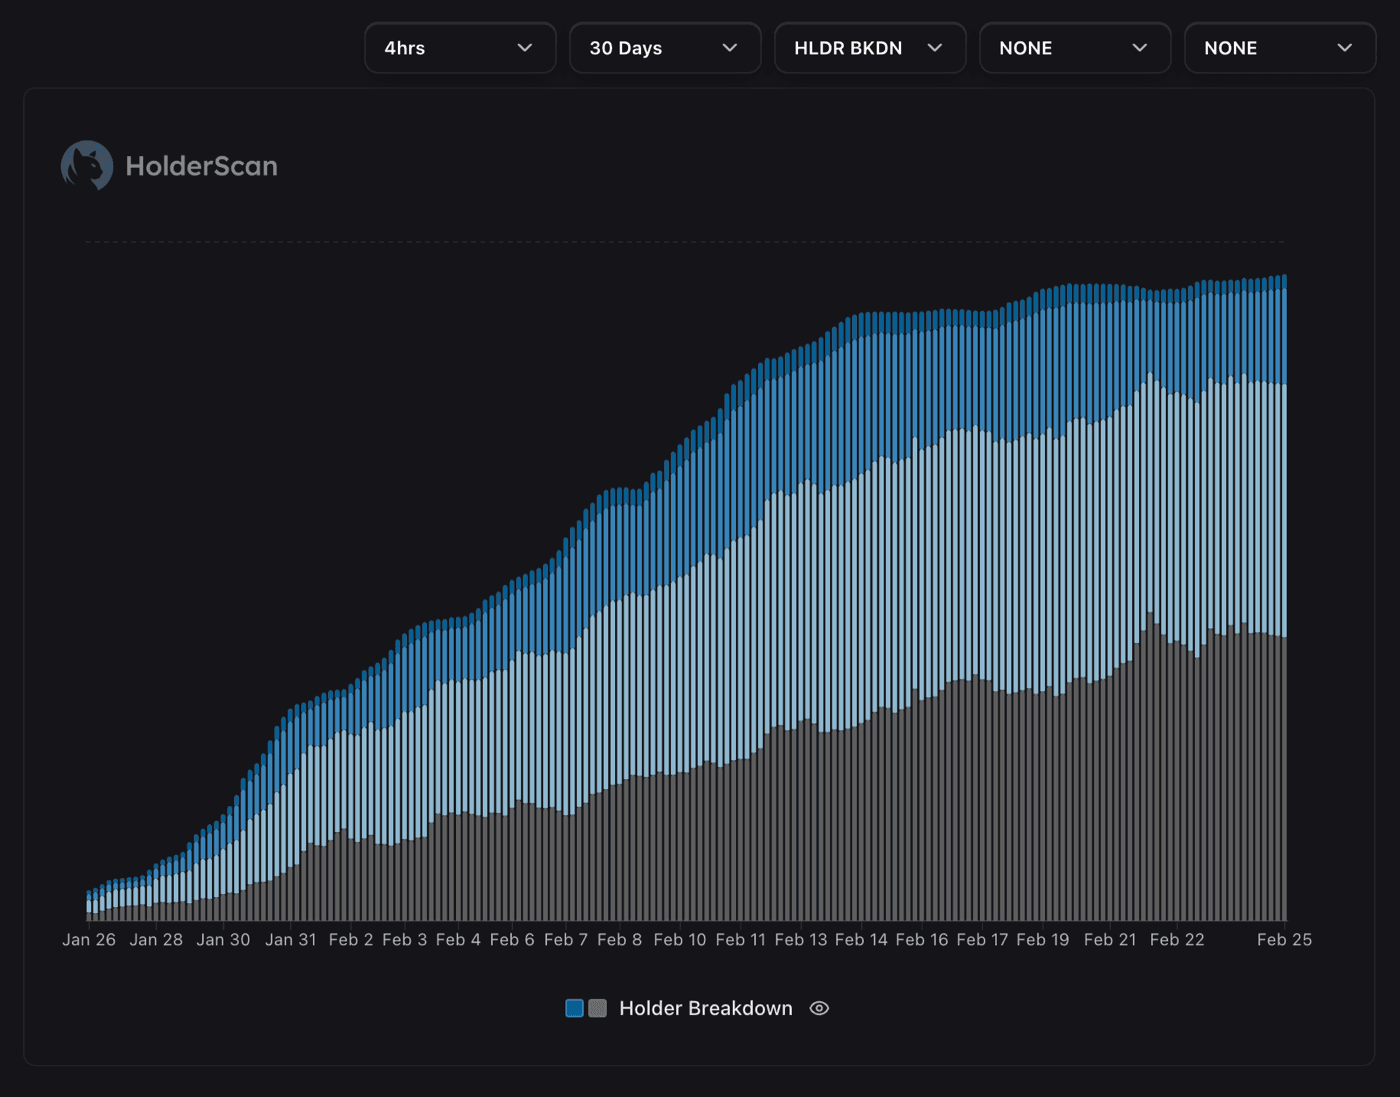Toggle Holder Breakdown visibility with eye icon

(x=819, y=1008)
